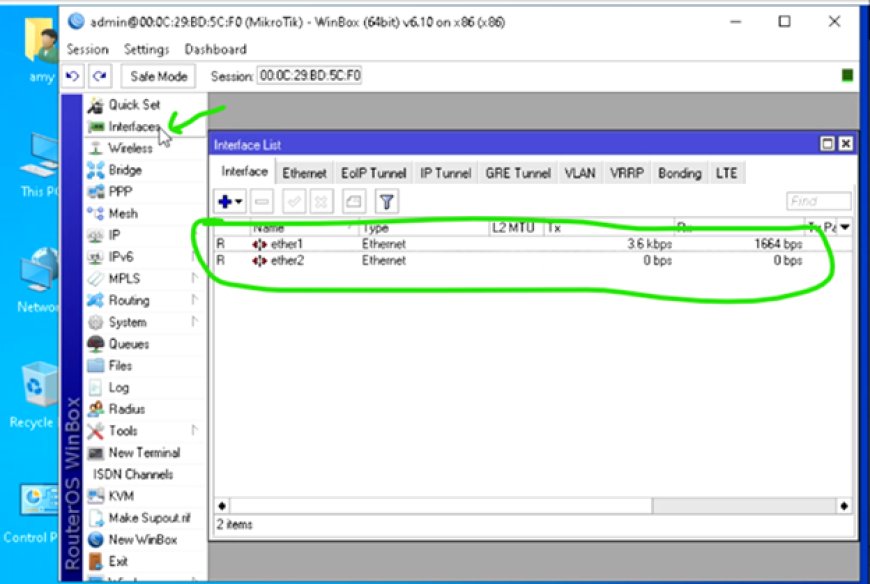The width and height of the screenshot is (870, 584).
Task: Switch to the EoIP Tunnel tab
Action: point(373,173)
